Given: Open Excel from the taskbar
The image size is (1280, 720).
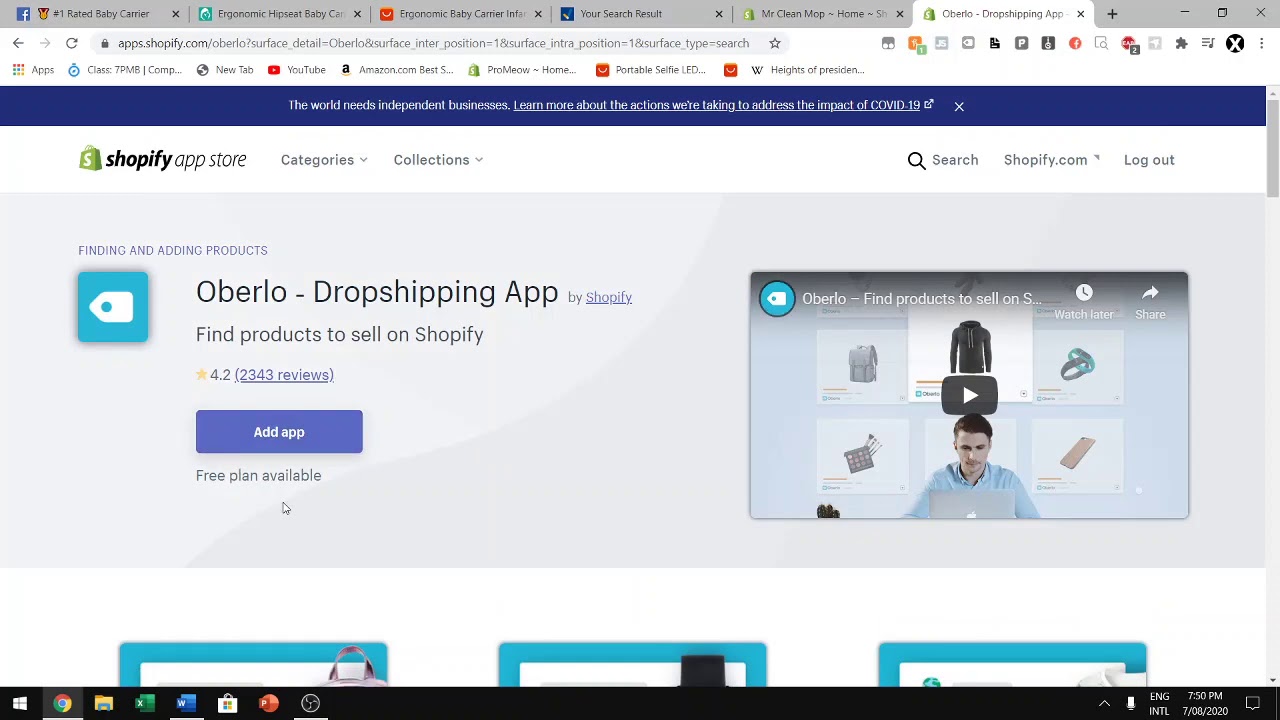Looking at the screenshot, I should click(x=145, y=703).
